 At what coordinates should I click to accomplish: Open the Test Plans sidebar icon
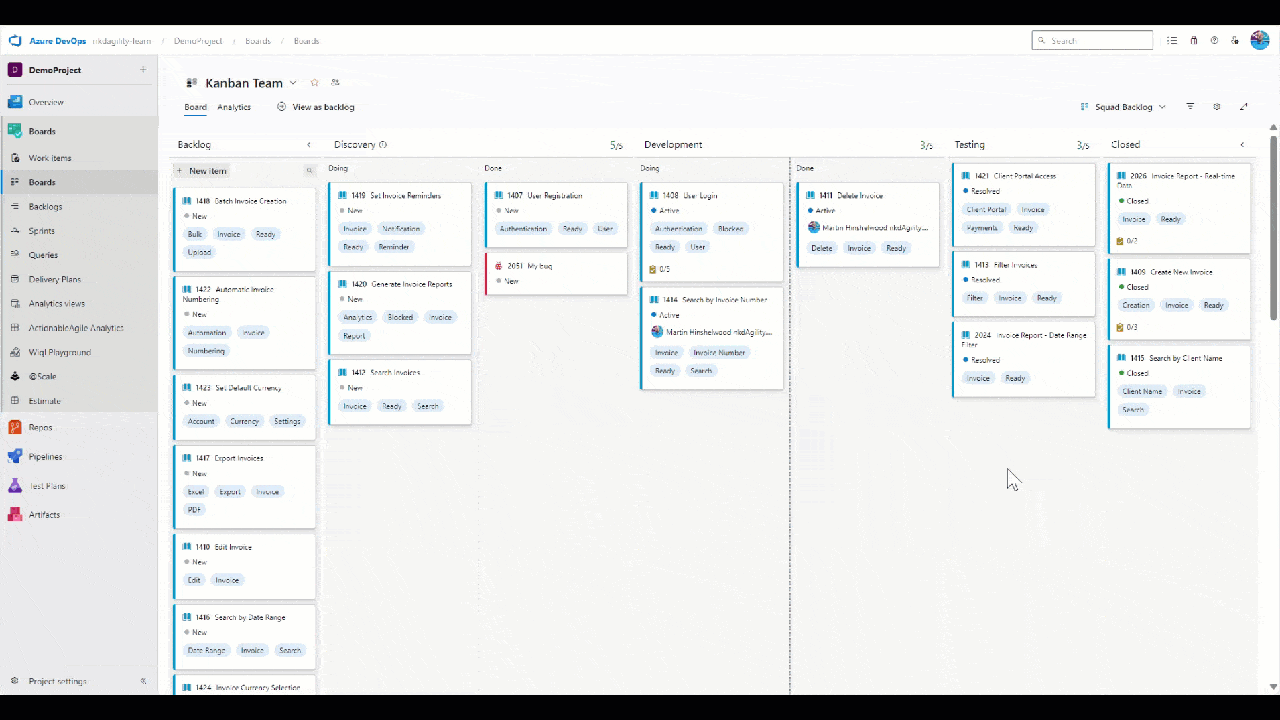[15, 486]
